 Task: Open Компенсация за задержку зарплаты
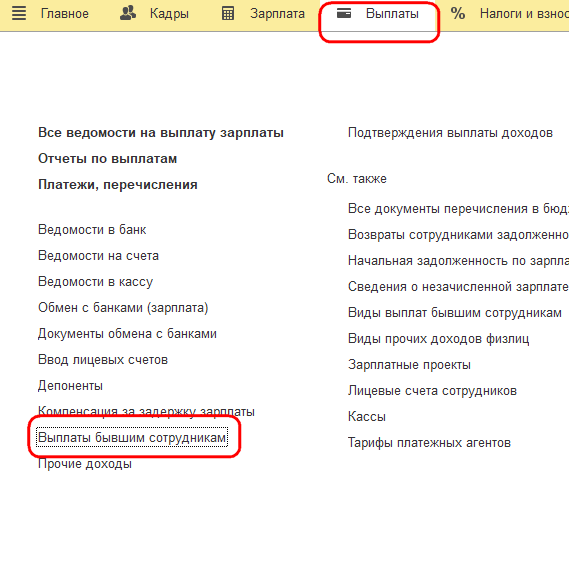(x=146, y=411)
